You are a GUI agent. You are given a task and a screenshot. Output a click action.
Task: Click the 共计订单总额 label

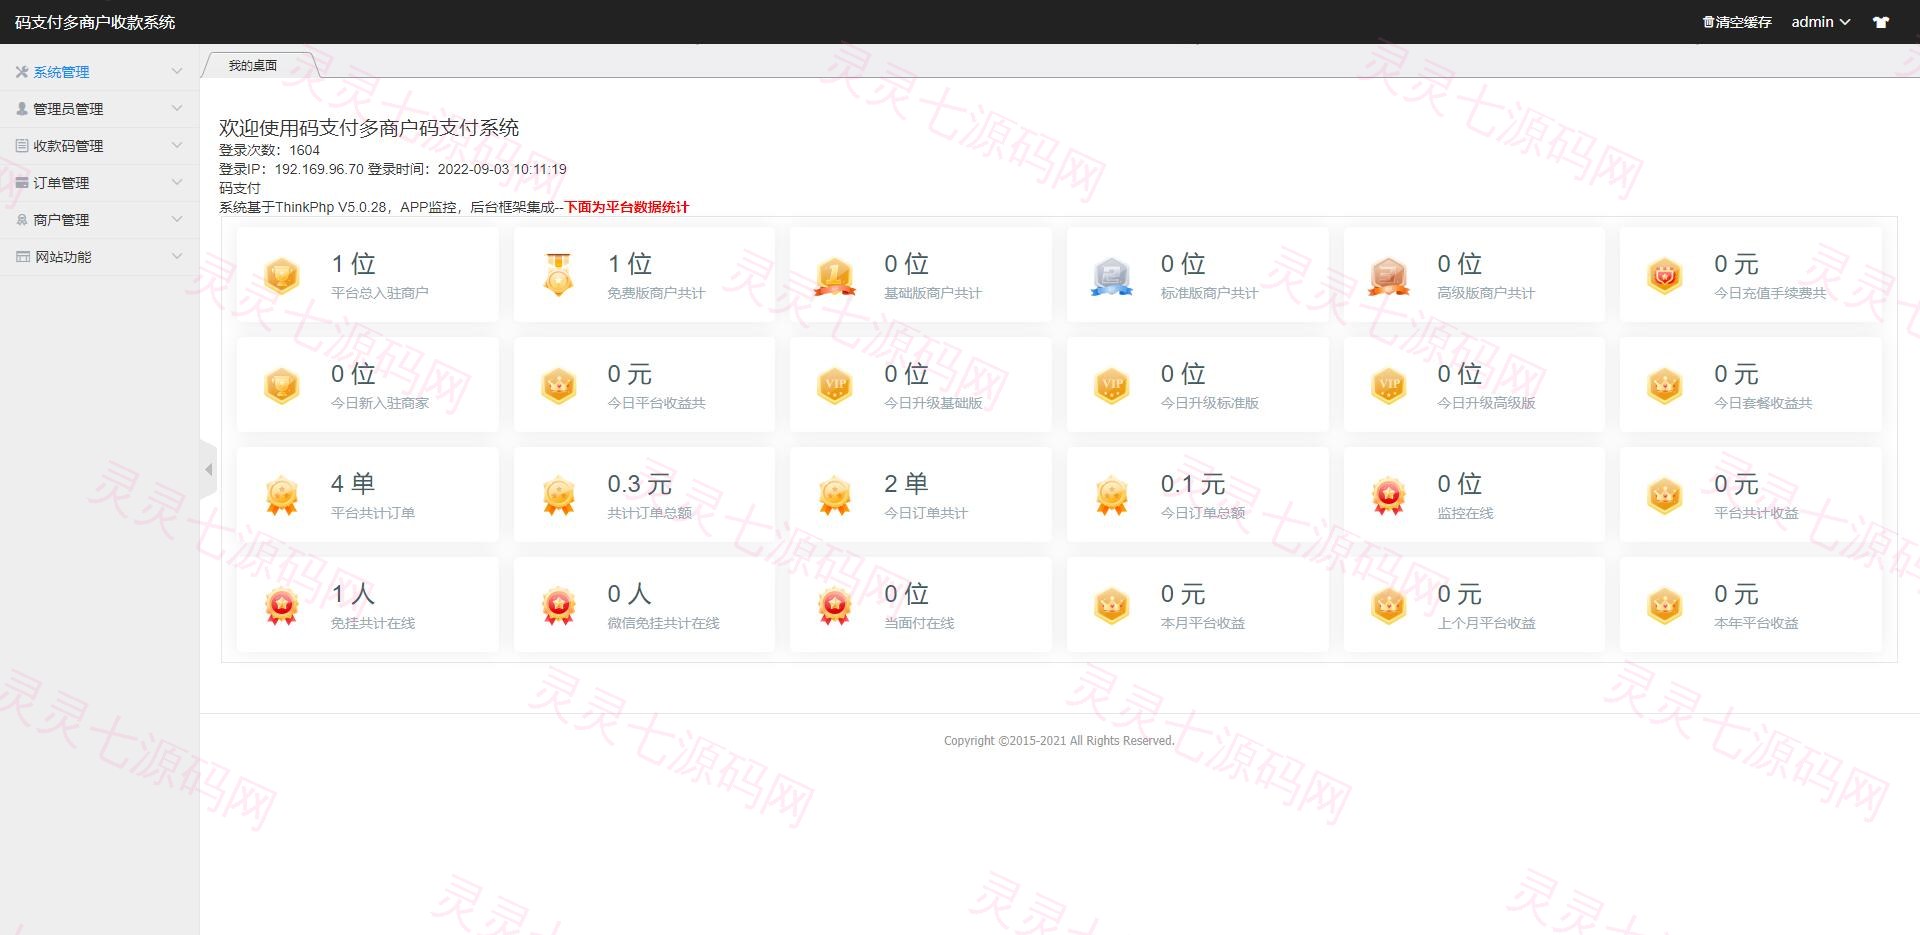pyautogui.click(x=649, y=513)
